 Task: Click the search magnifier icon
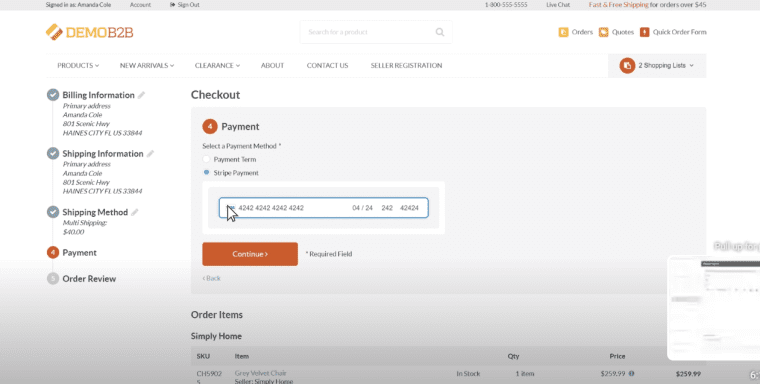pos(440,32)
